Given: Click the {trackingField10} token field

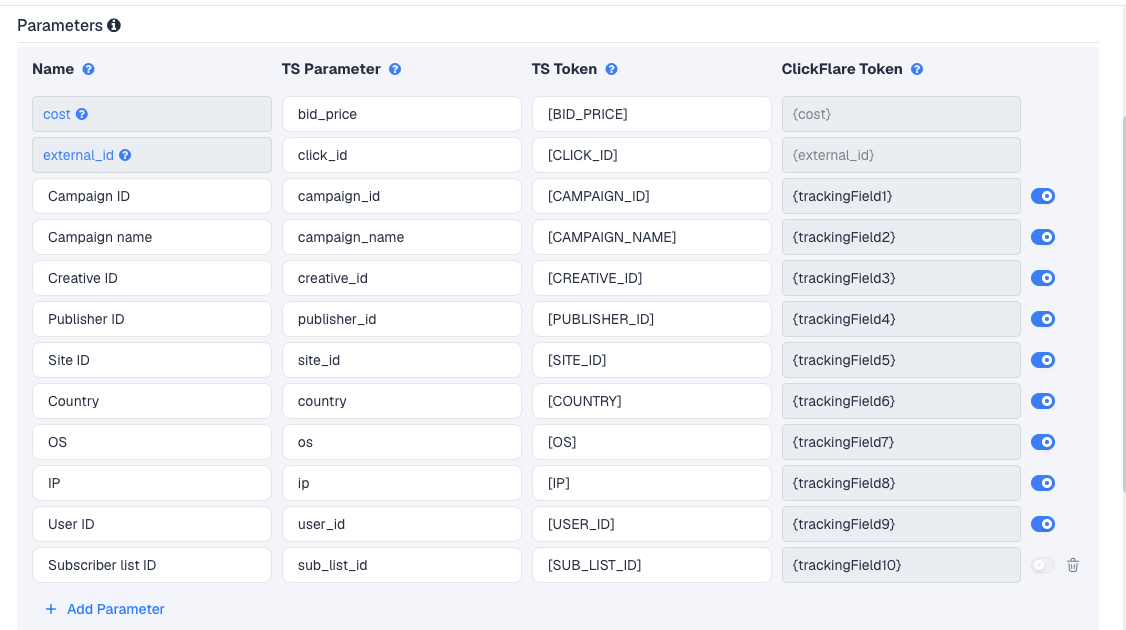Looking at the screenshot, I should click(901, 565).
